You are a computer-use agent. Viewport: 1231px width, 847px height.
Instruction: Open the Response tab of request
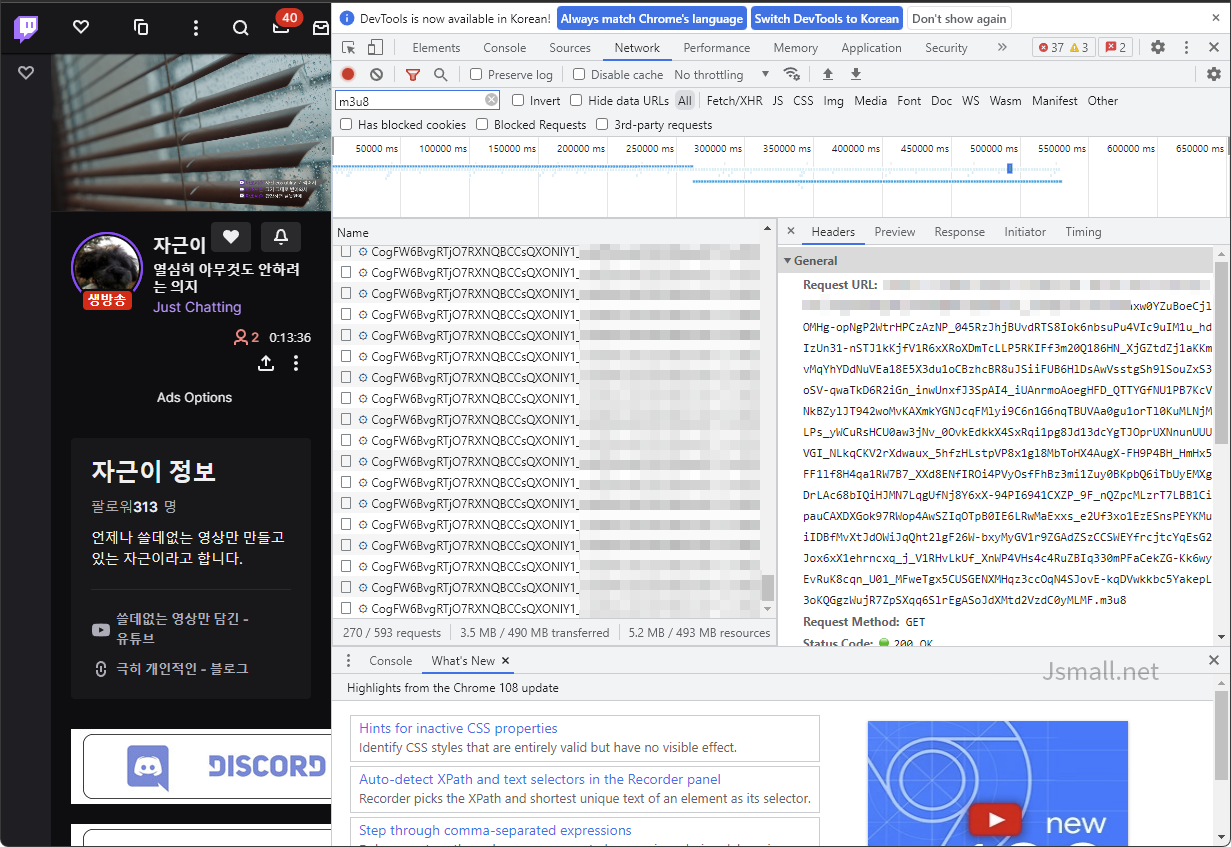coord(960,232)
